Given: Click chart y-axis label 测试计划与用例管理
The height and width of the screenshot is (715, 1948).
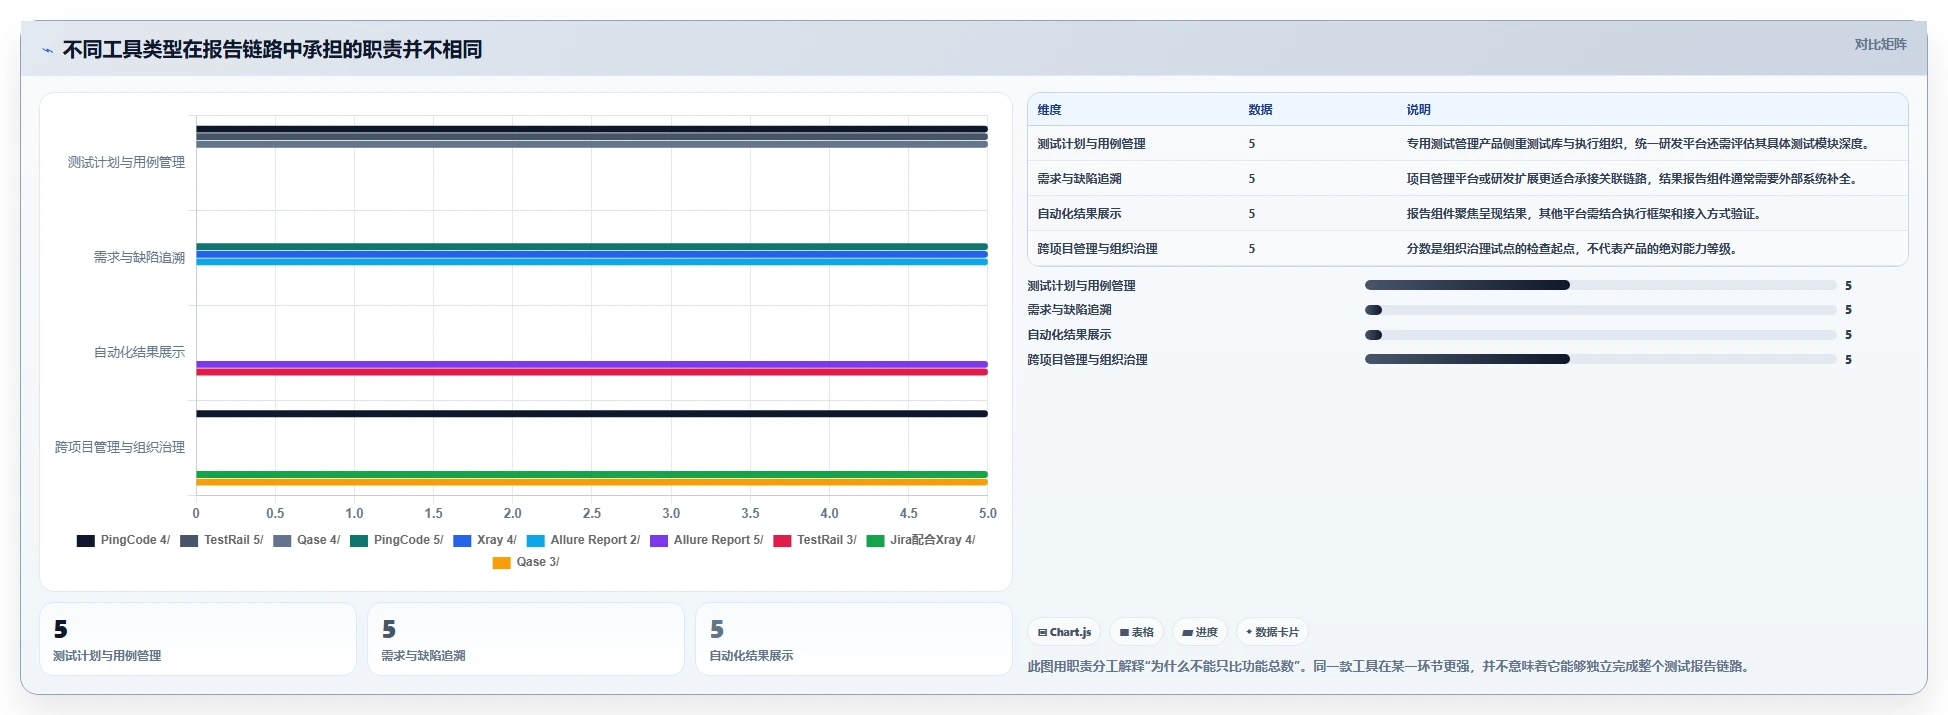Looking at the screenshot, I should 126,162.
